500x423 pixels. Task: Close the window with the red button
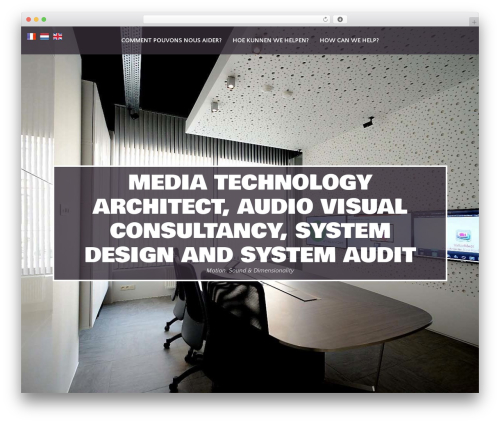(29, 19)
